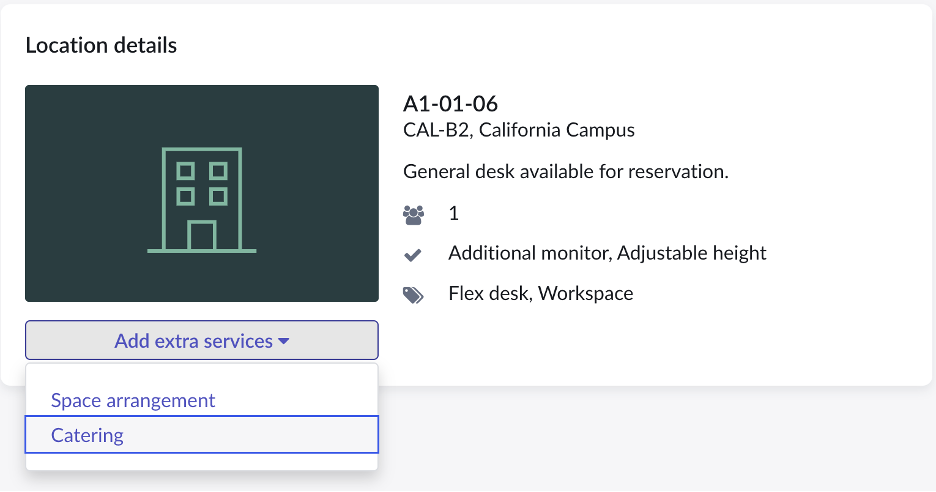The image size is (936, 492).
Task: Click the caret arrow on Add extra services
Action: click(x=284, y=342)
